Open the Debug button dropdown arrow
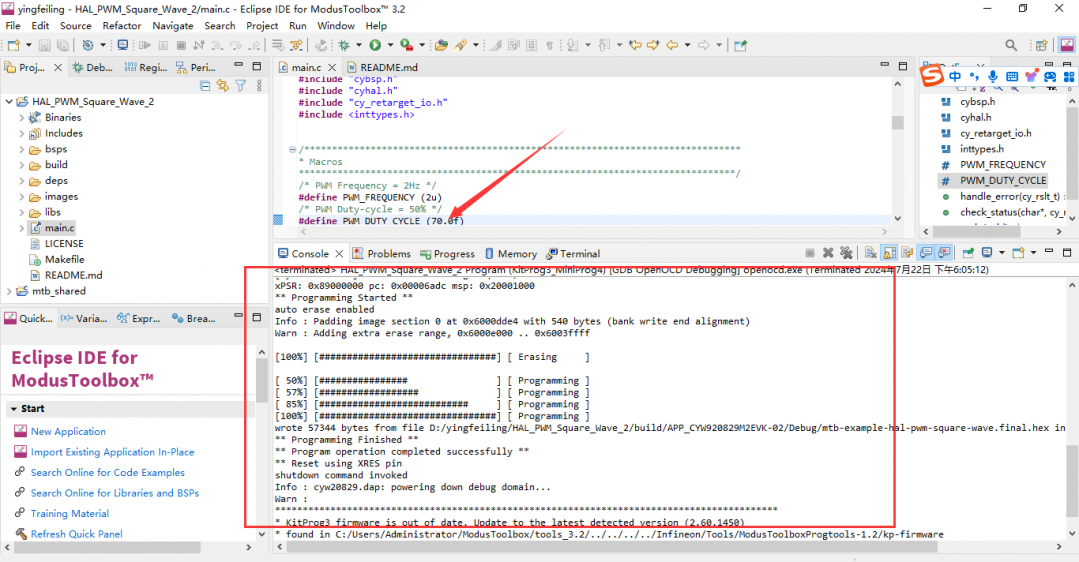1079x562 pixels. coord(359,45)
